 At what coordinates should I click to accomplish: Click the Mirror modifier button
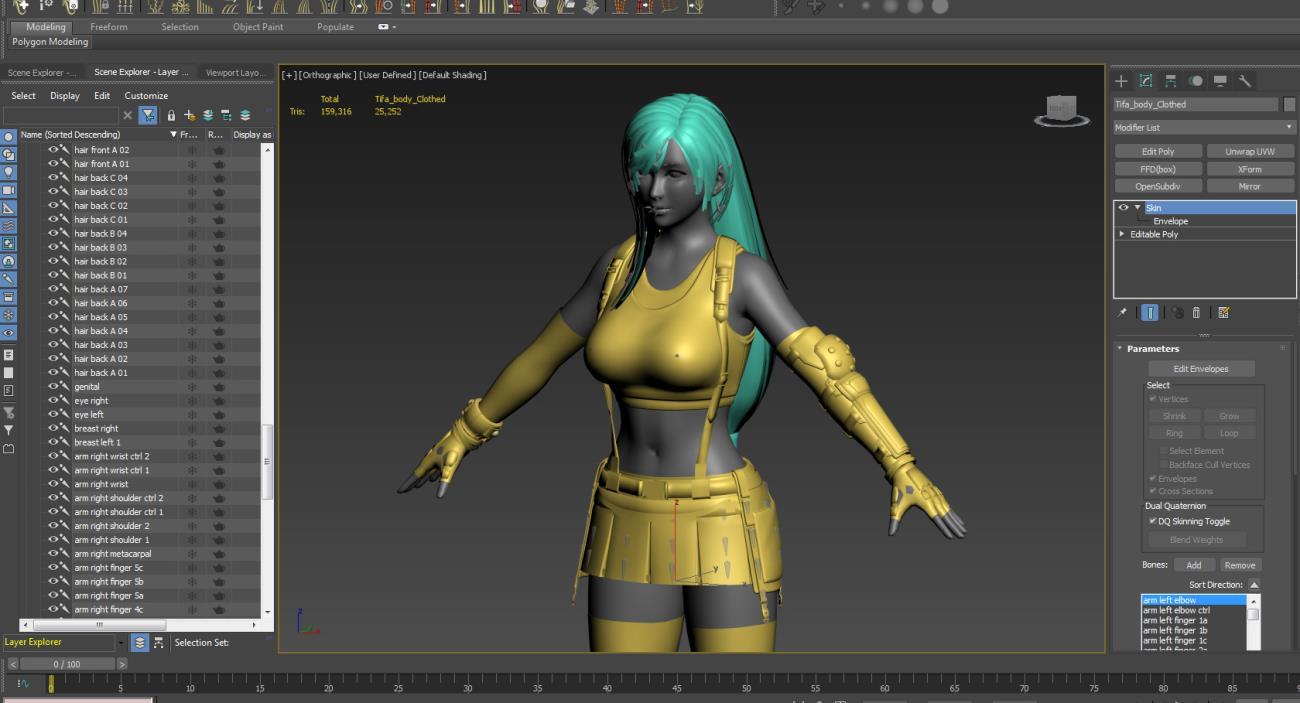click(1250, 186)
